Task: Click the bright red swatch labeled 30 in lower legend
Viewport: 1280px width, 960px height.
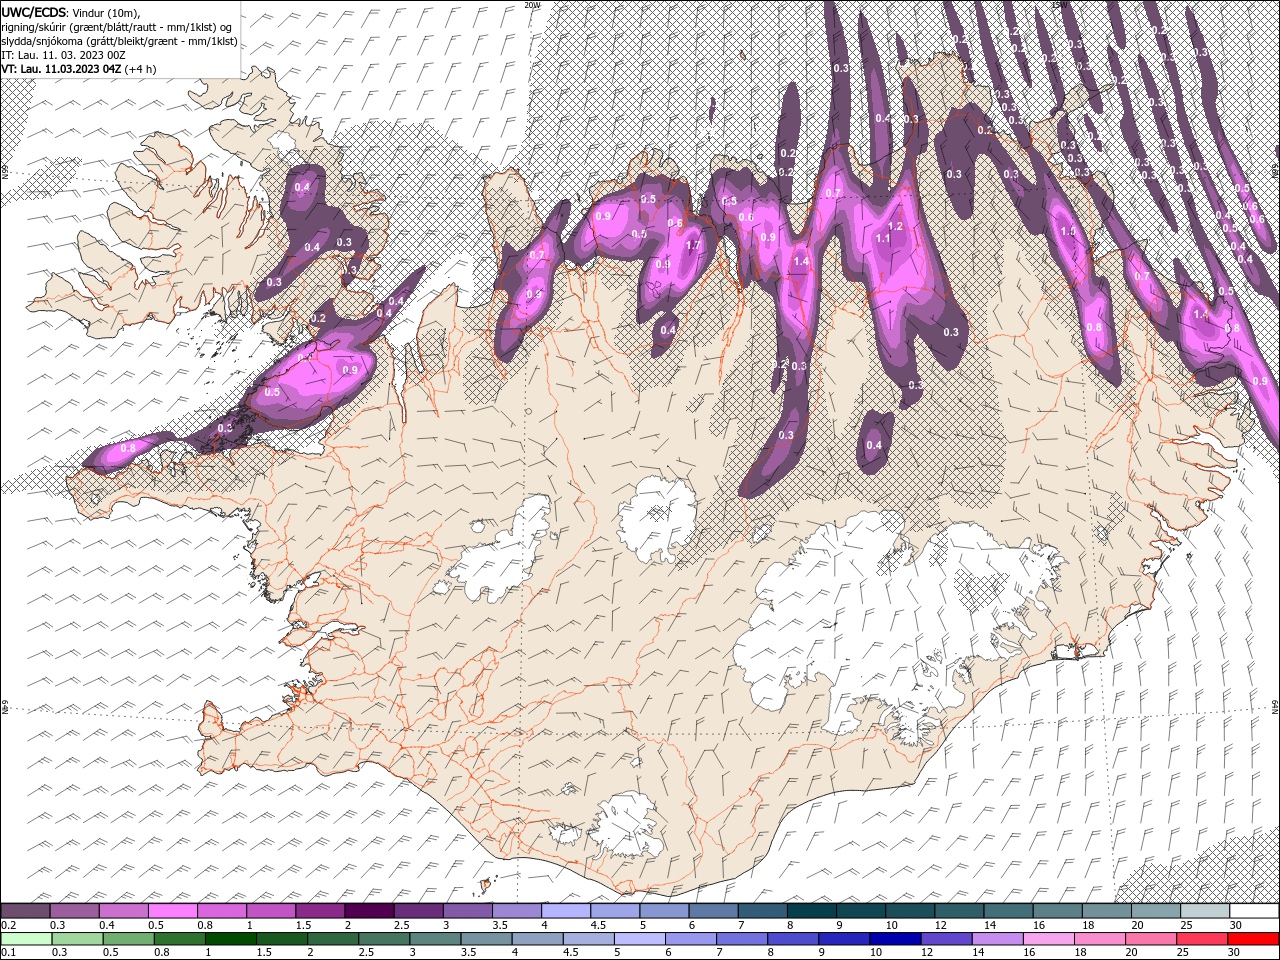Action: (1254, 938)
